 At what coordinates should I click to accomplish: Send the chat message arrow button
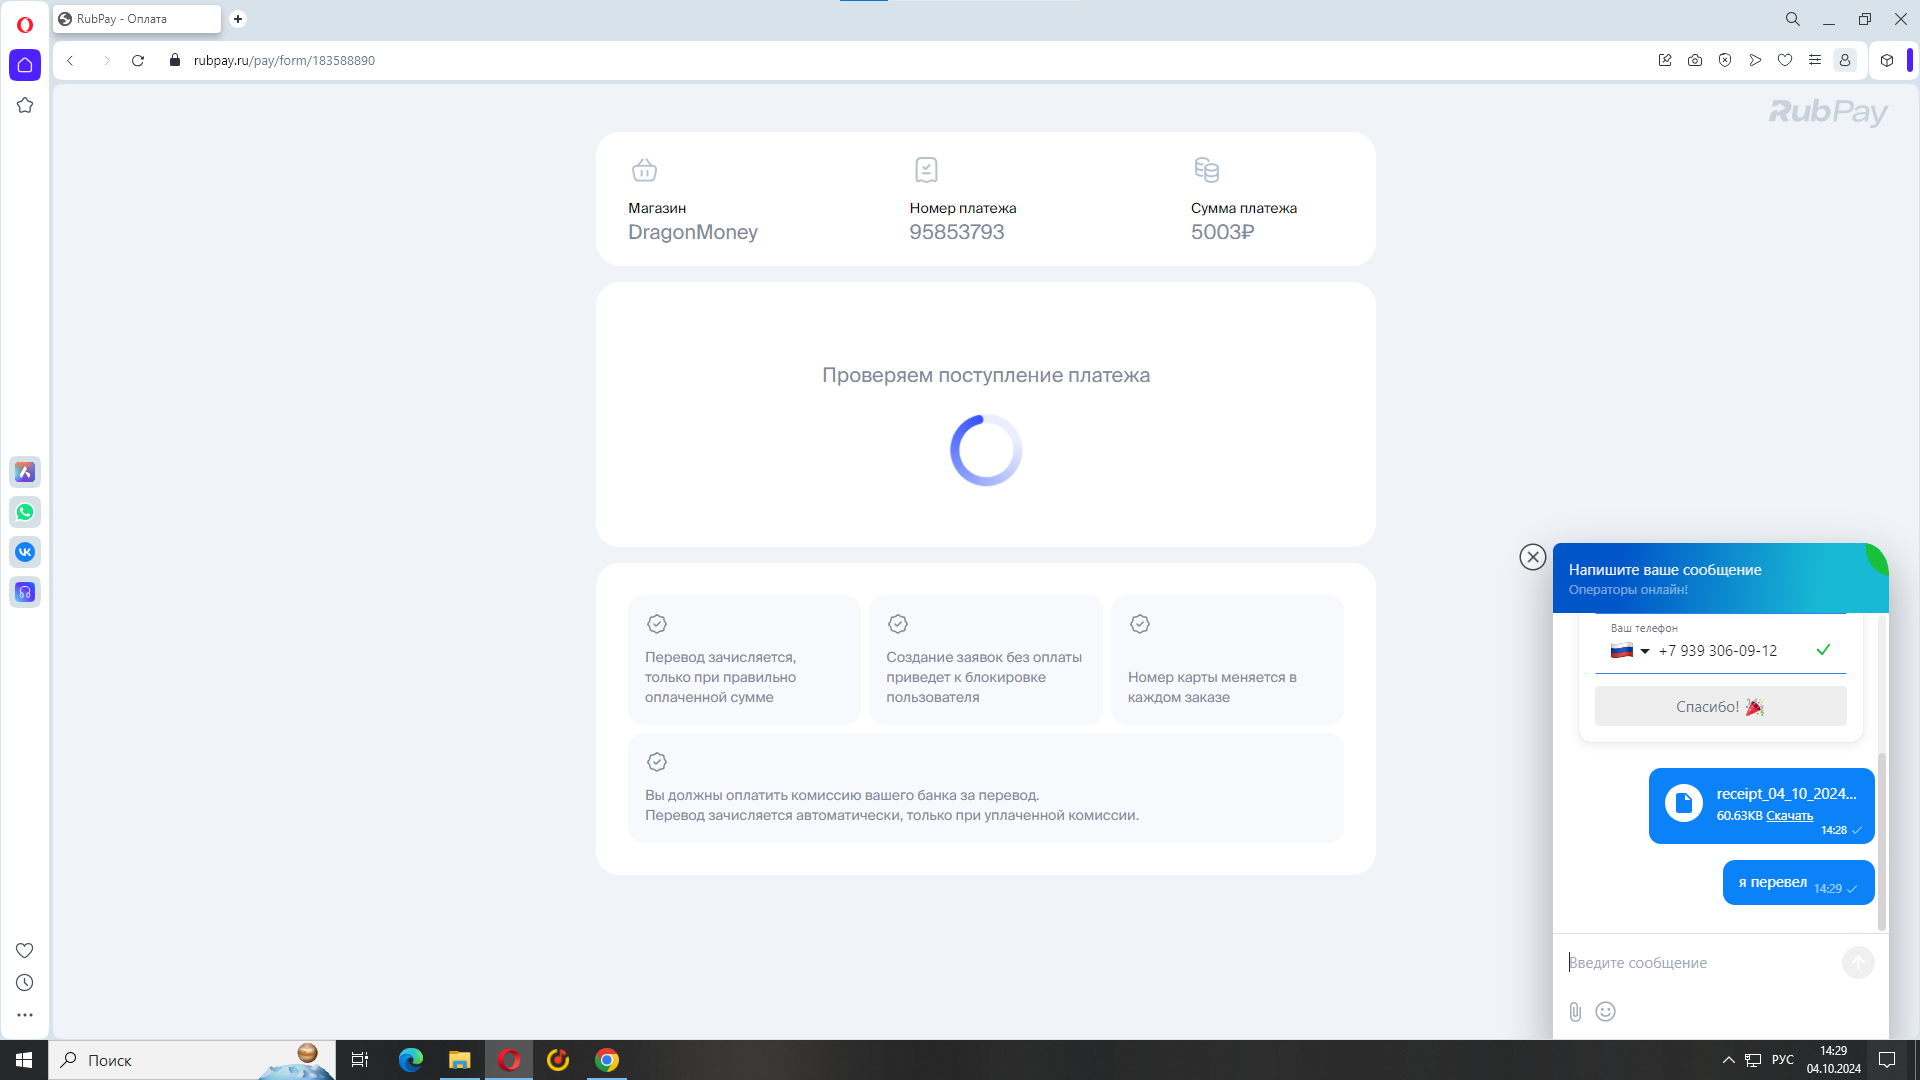(x=1858, y=963)
